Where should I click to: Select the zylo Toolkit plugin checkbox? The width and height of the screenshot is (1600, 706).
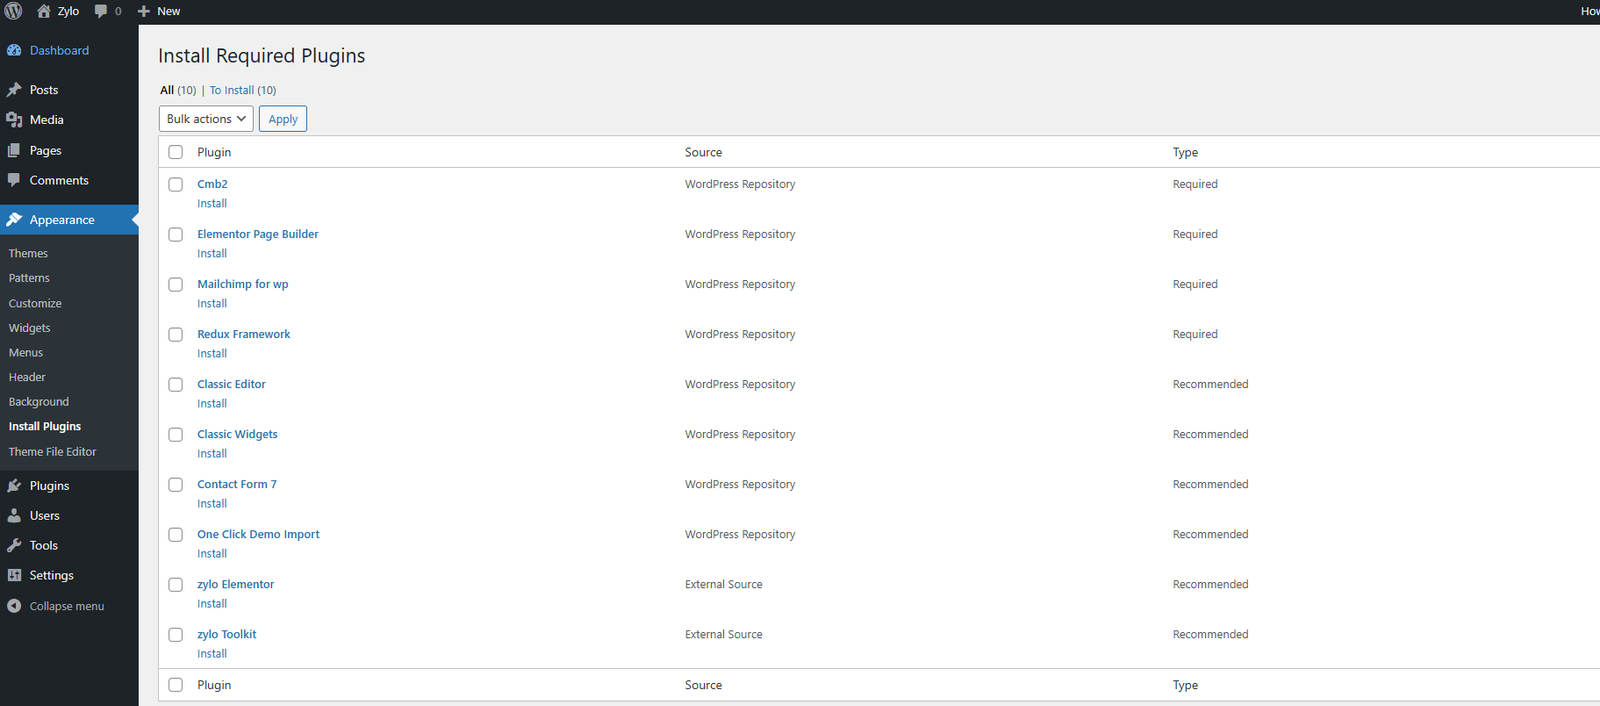[176, 635]
